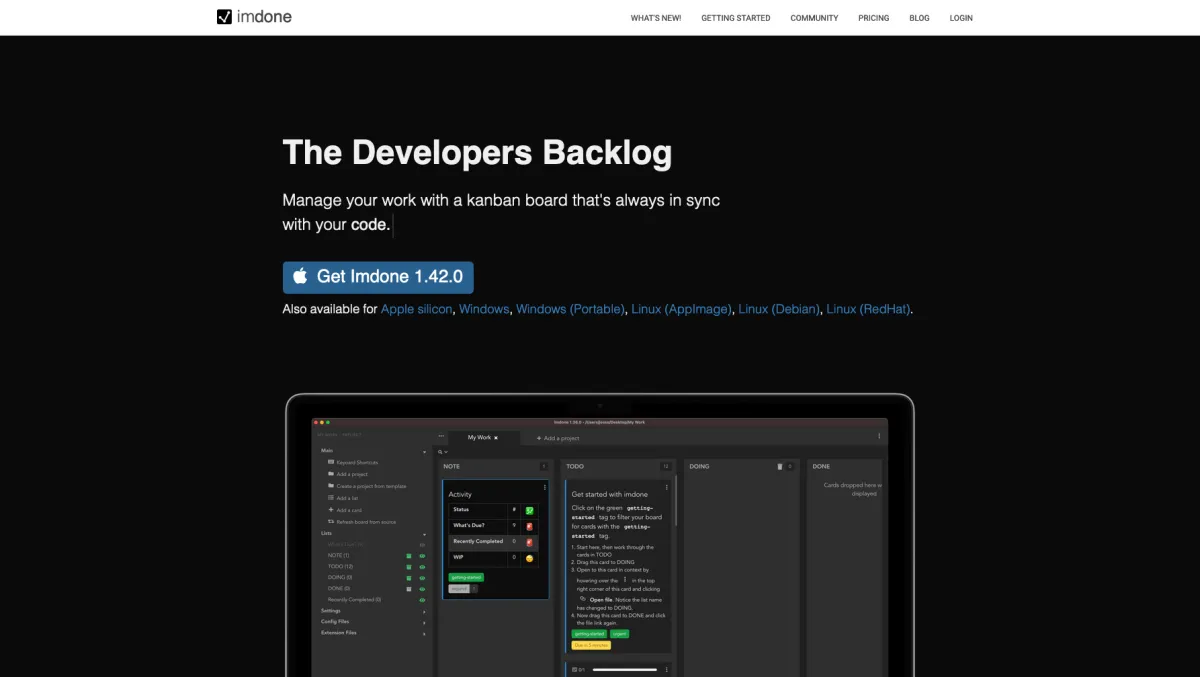This screenshot has height=677, width=1200.
Task: Click Keyboard Shortcuts in sidebar
Action: coord(353,462)
